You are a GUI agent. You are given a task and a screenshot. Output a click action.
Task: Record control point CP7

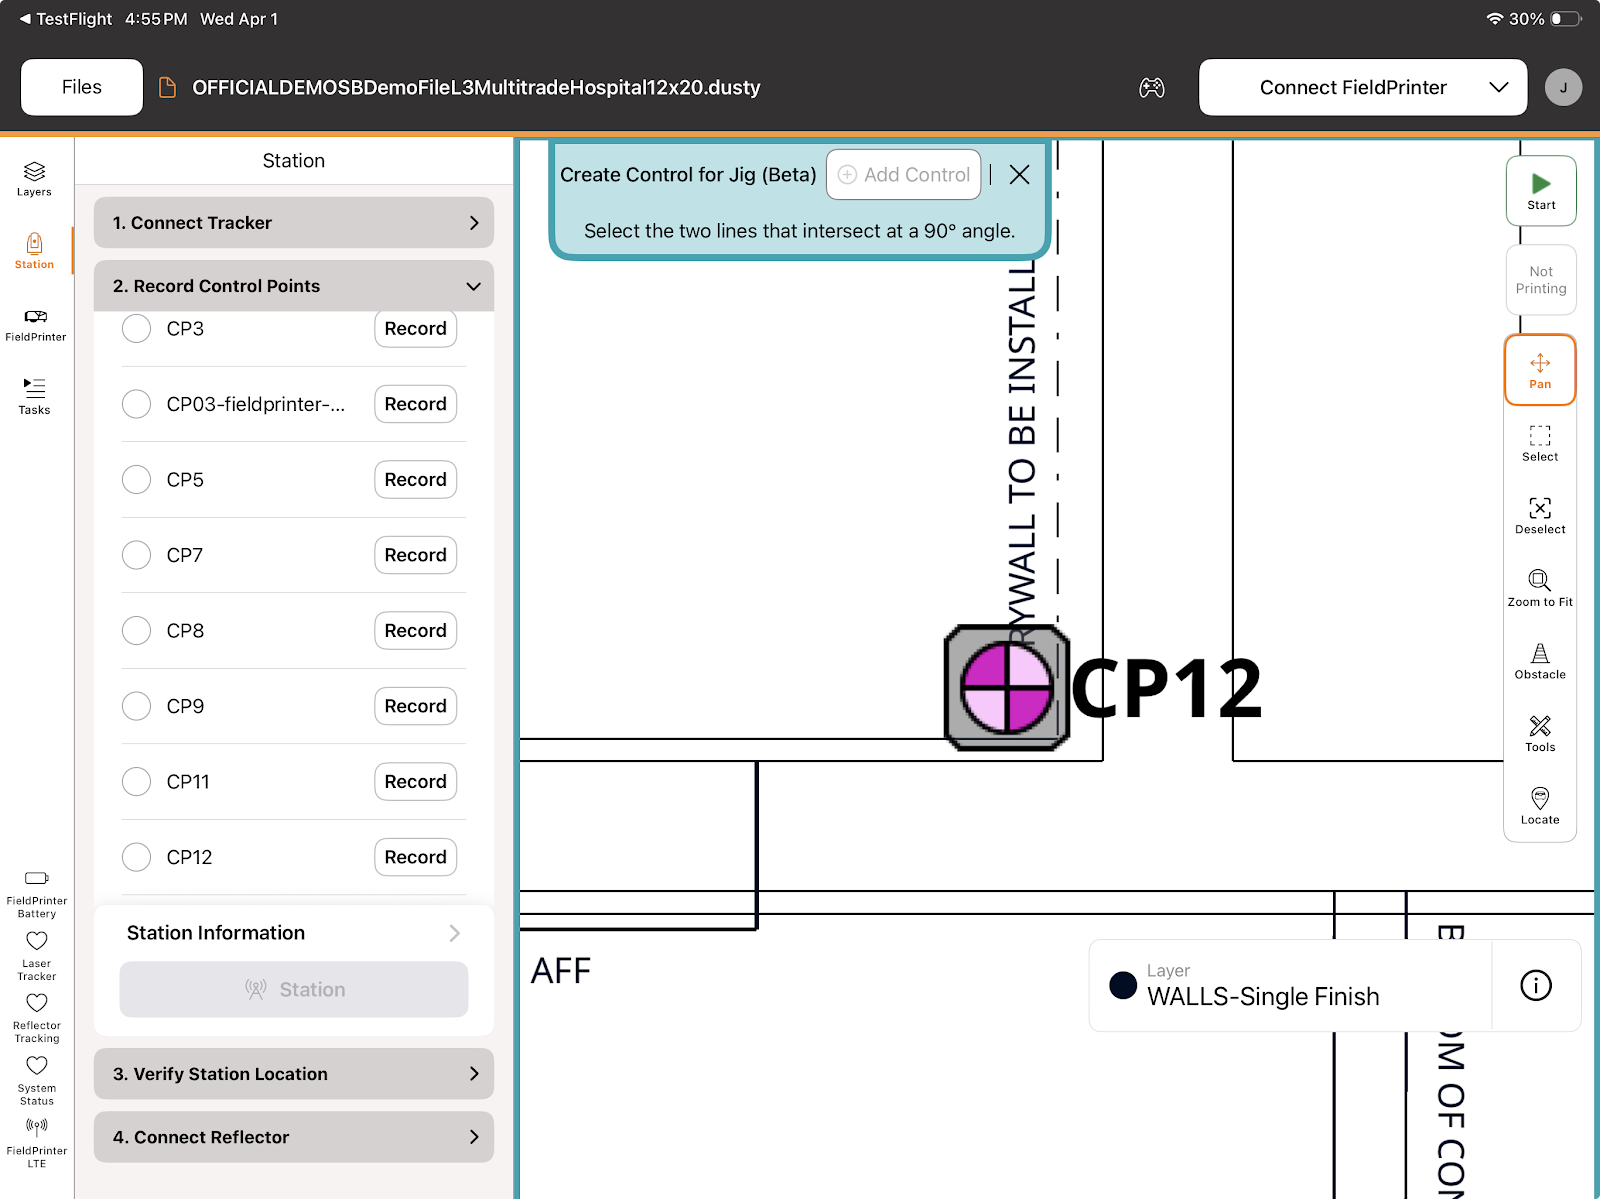point(416,555)
